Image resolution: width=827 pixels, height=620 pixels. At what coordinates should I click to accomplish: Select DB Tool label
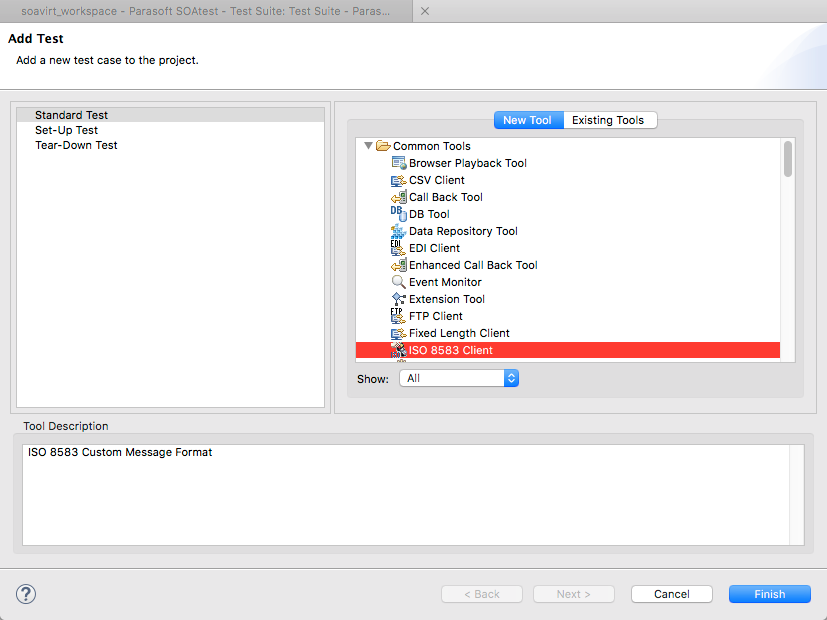[x=429, y=214]
